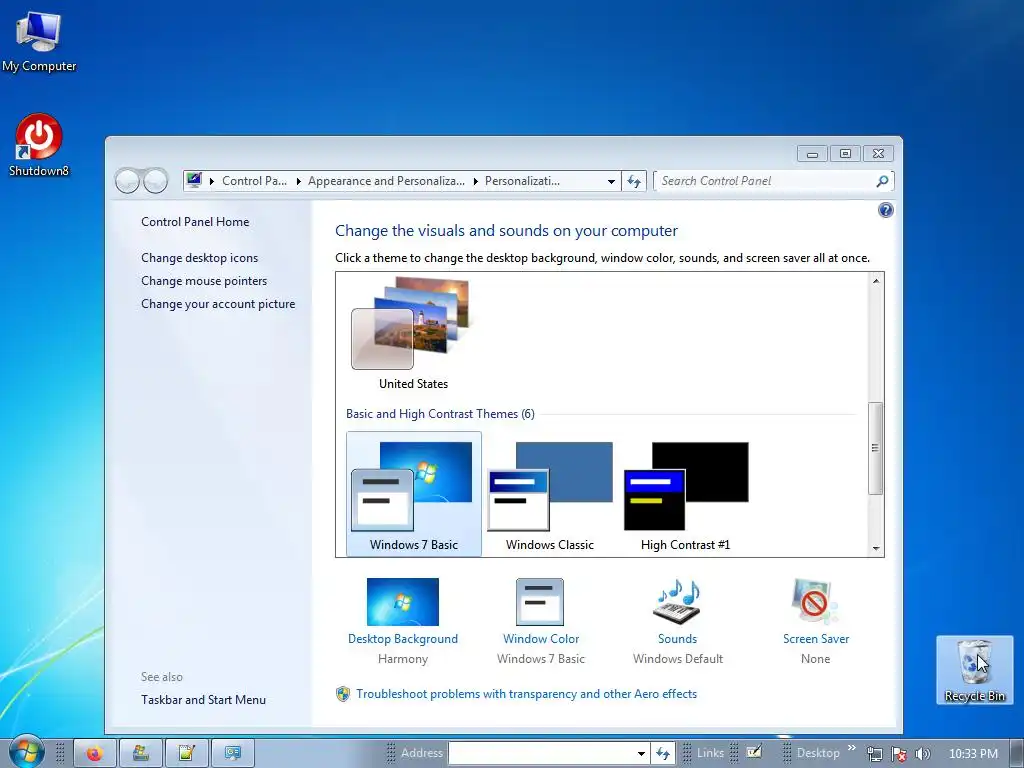The width and height of the screenshot is (1024, 768).
Task: Focus the taskbar Address input field
Action: (541, 754)
